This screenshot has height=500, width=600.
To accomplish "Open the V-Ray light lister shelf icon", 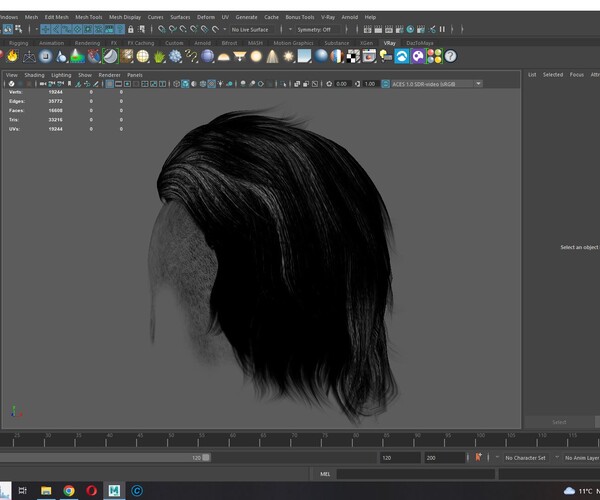I will point(386,56).
